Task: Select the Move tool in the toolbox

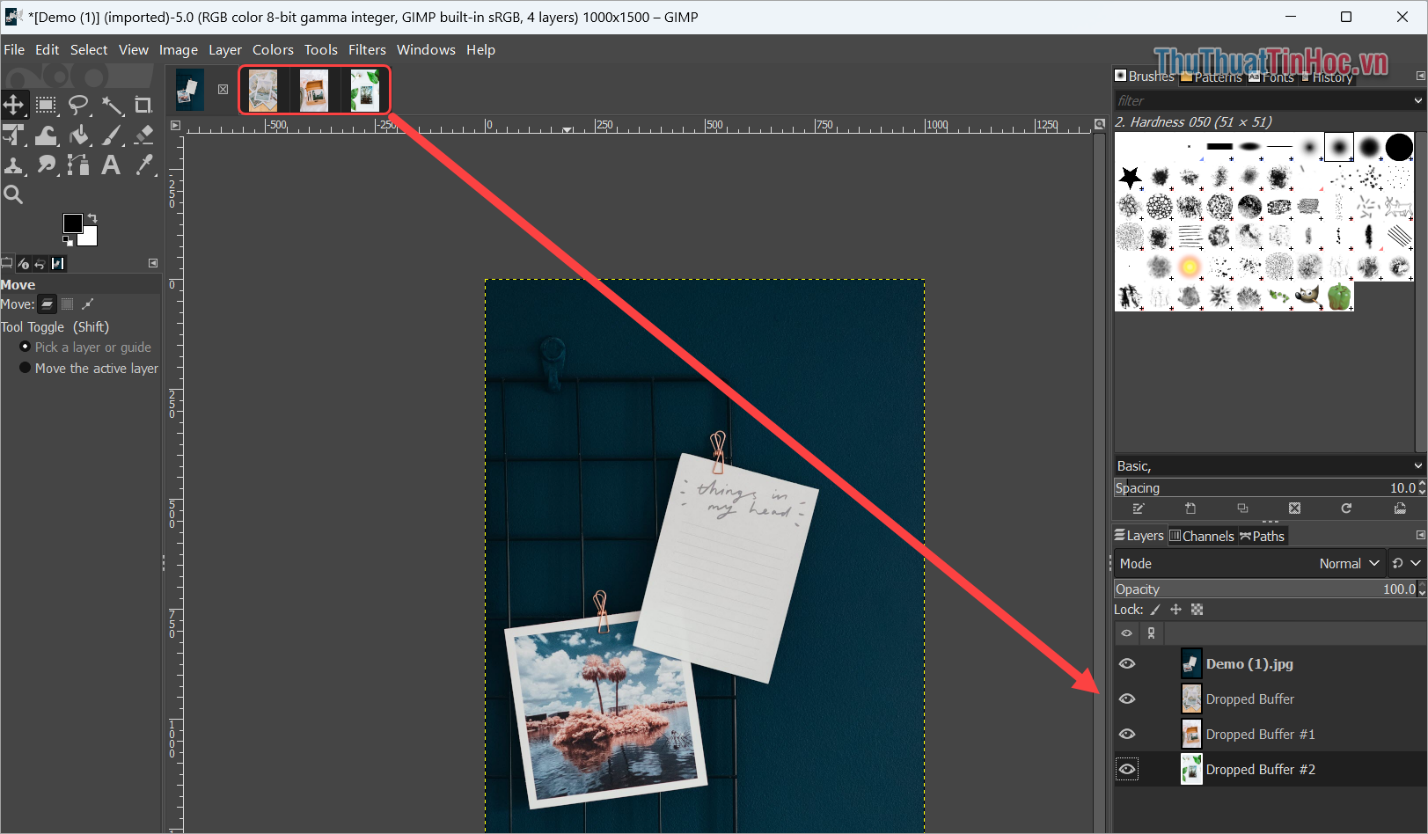Action: coord(14,104)
